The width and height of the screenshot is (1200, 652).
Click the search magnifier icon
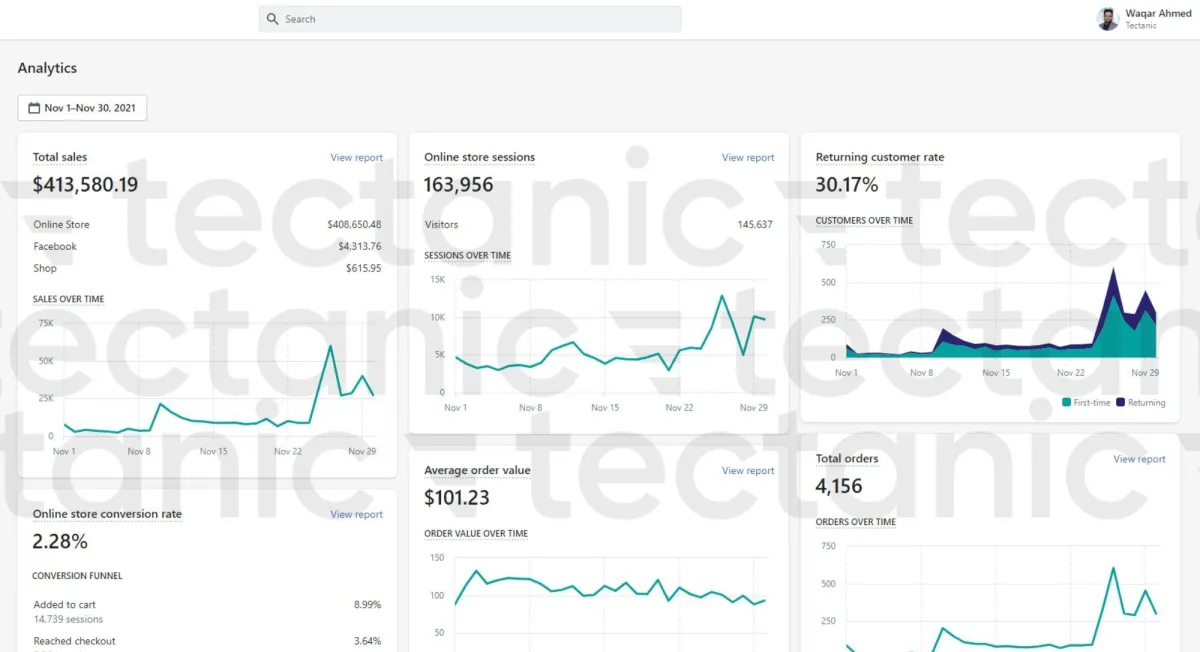(x=272, y=19)
